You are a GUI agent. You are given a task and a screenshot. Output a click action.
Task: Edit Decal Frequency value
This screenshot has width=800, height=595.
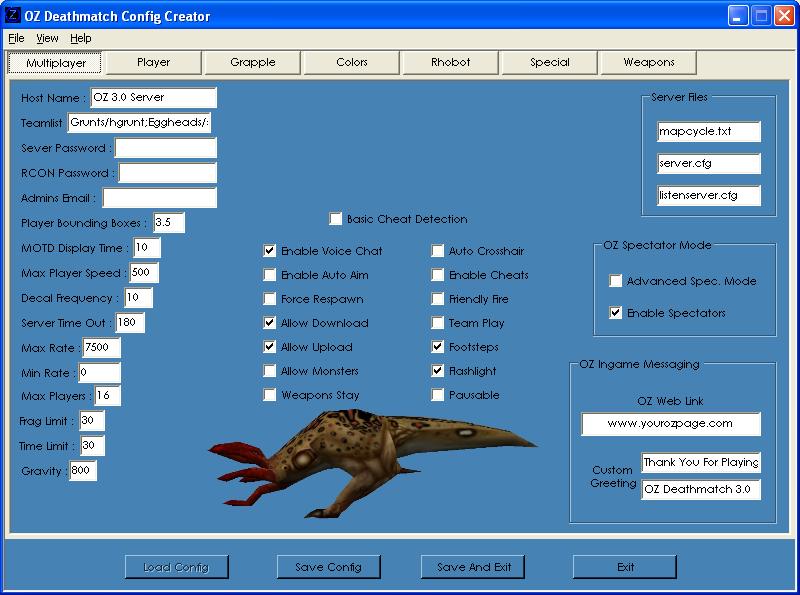click(x=138, y=298)
